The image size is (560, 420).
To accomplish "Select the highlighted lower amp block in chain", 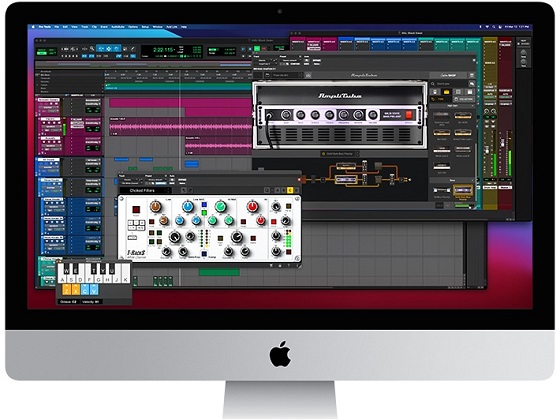I will 346,179.
